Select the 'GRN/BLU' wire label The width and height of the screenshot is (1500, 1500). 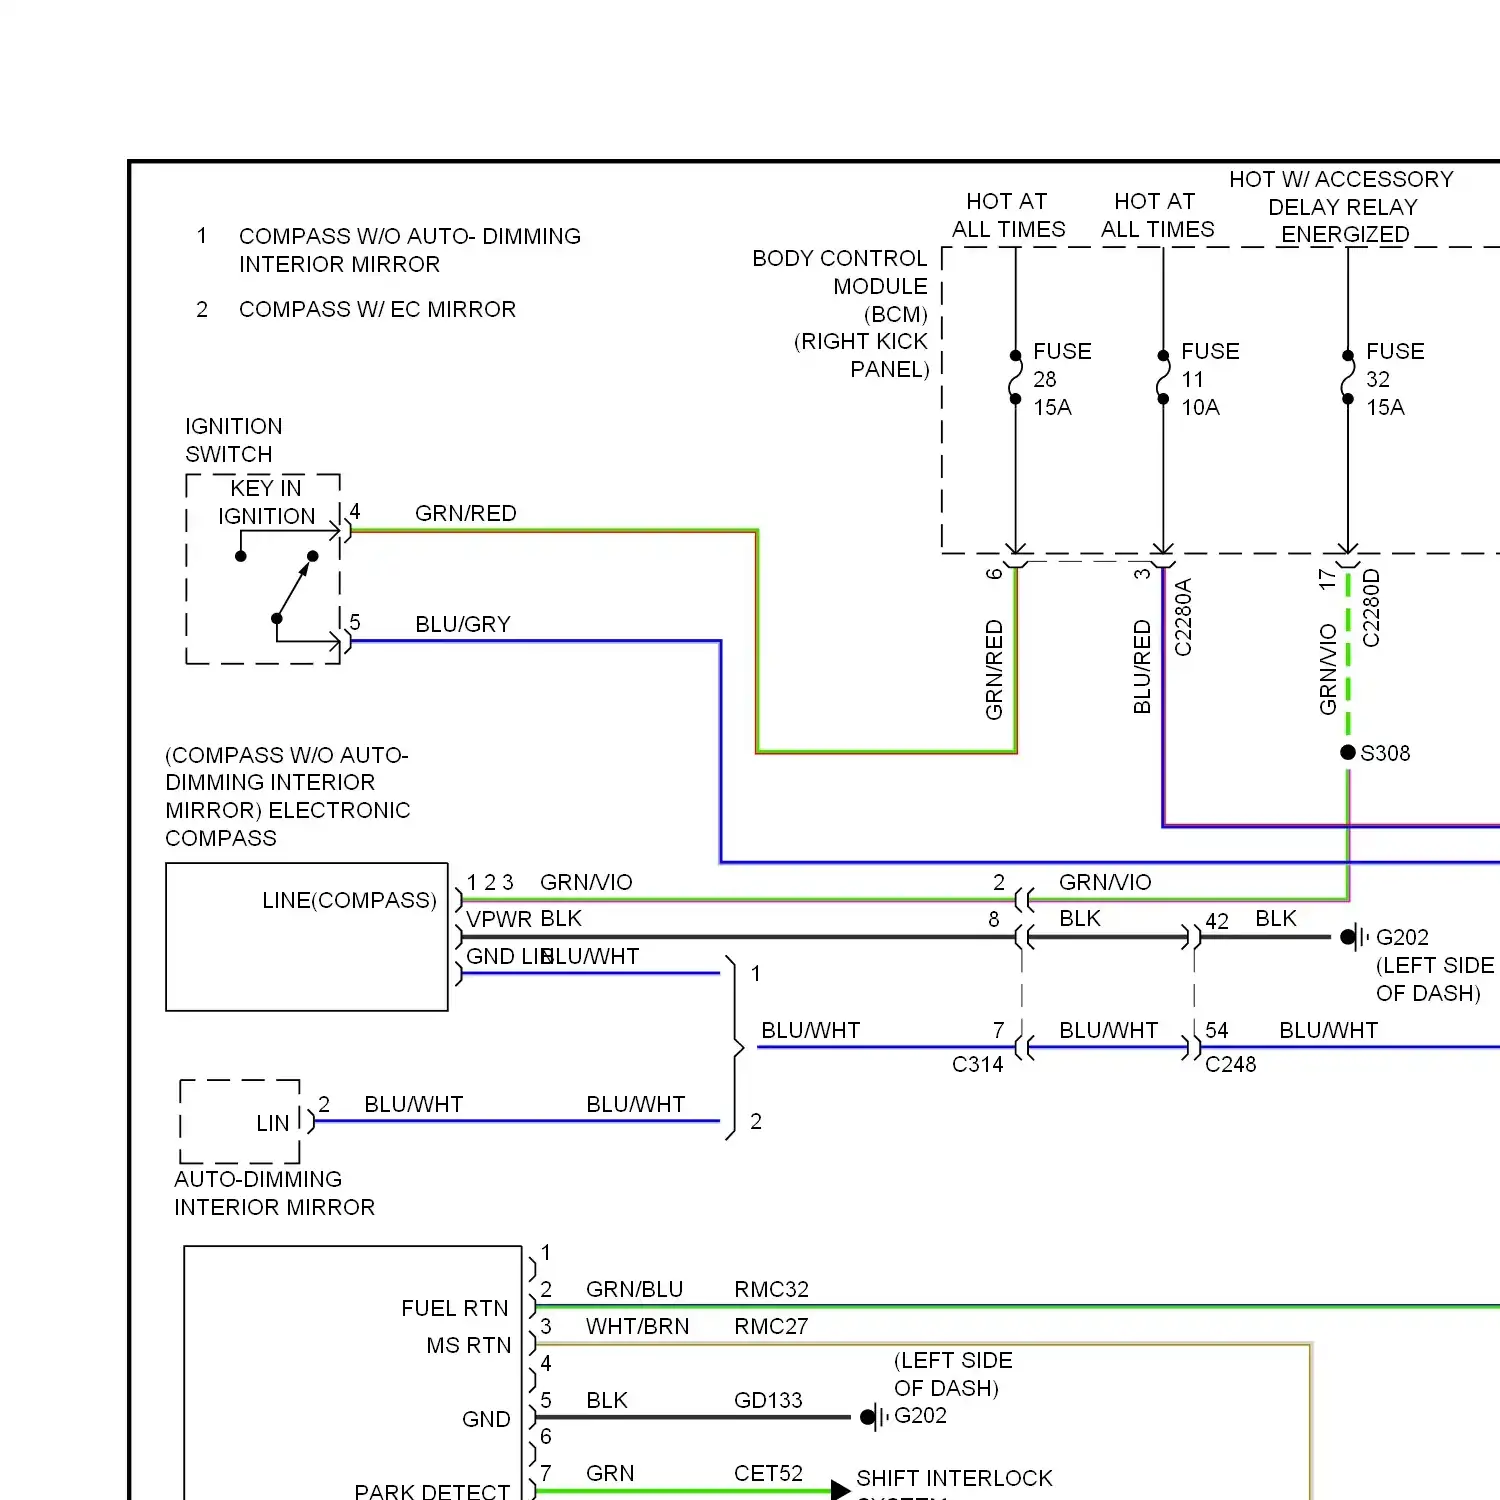point(635,1289)
